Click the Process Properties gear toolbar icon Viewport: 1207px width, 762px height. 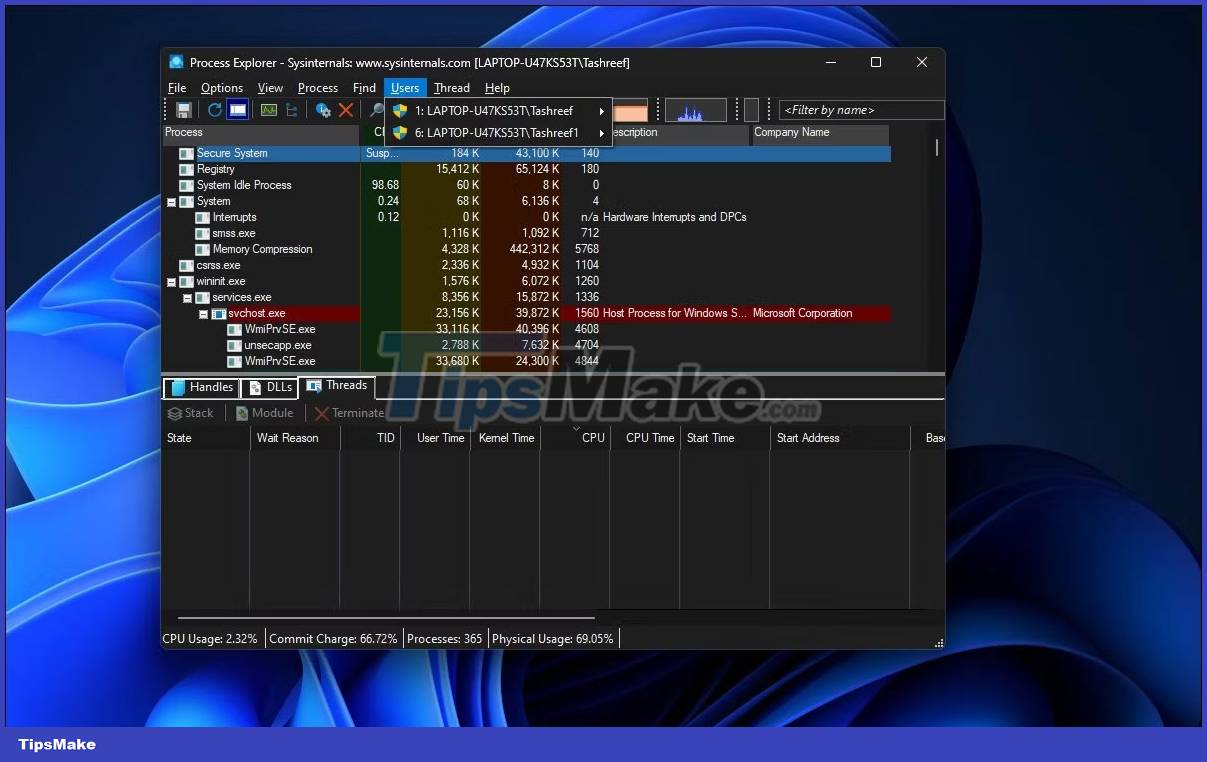coord(323,110)
